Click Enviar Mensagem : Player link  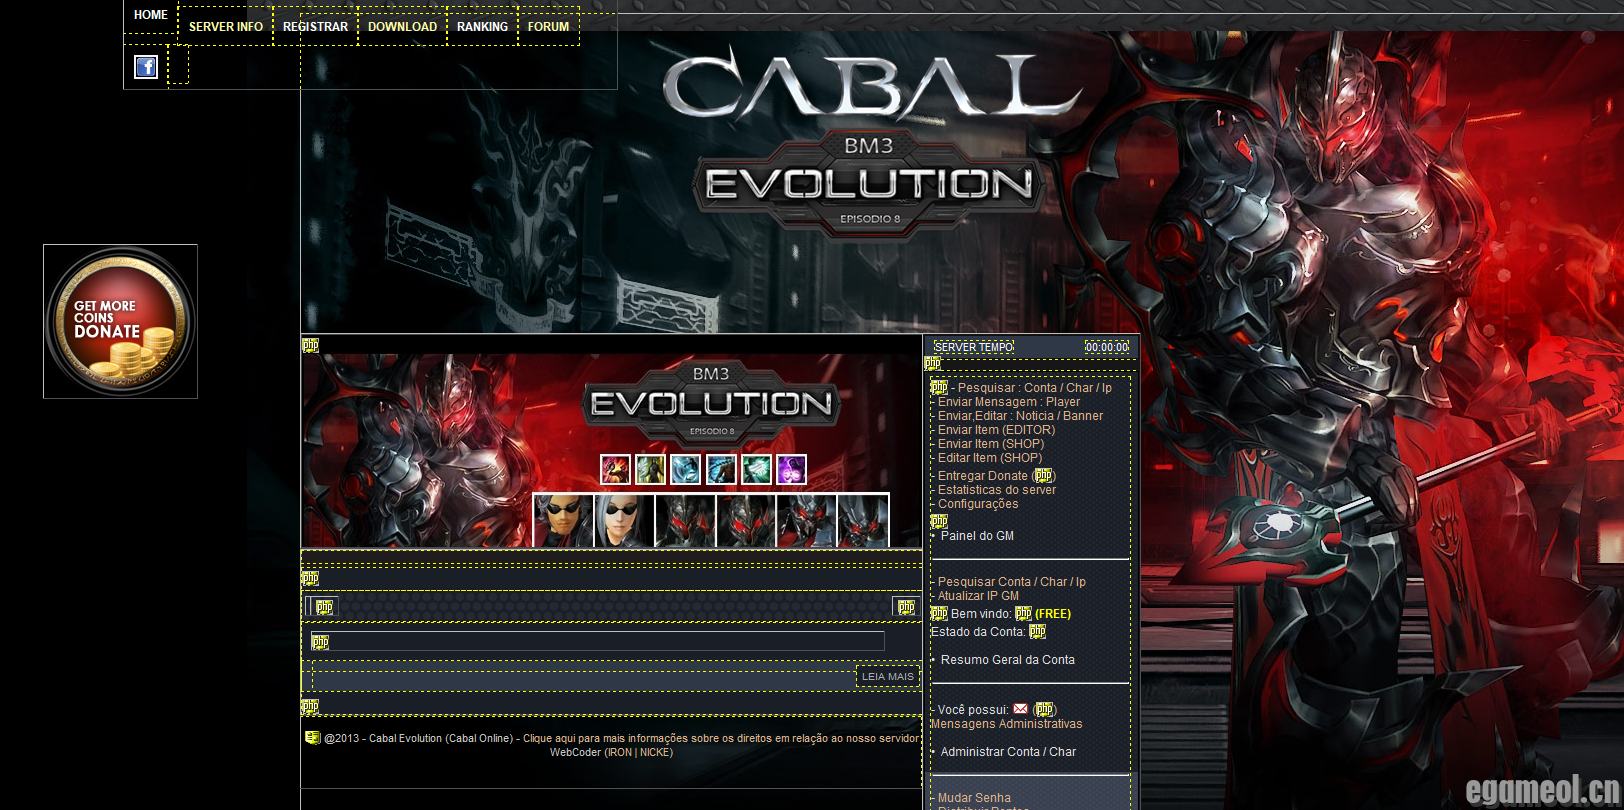point(1008,402)
